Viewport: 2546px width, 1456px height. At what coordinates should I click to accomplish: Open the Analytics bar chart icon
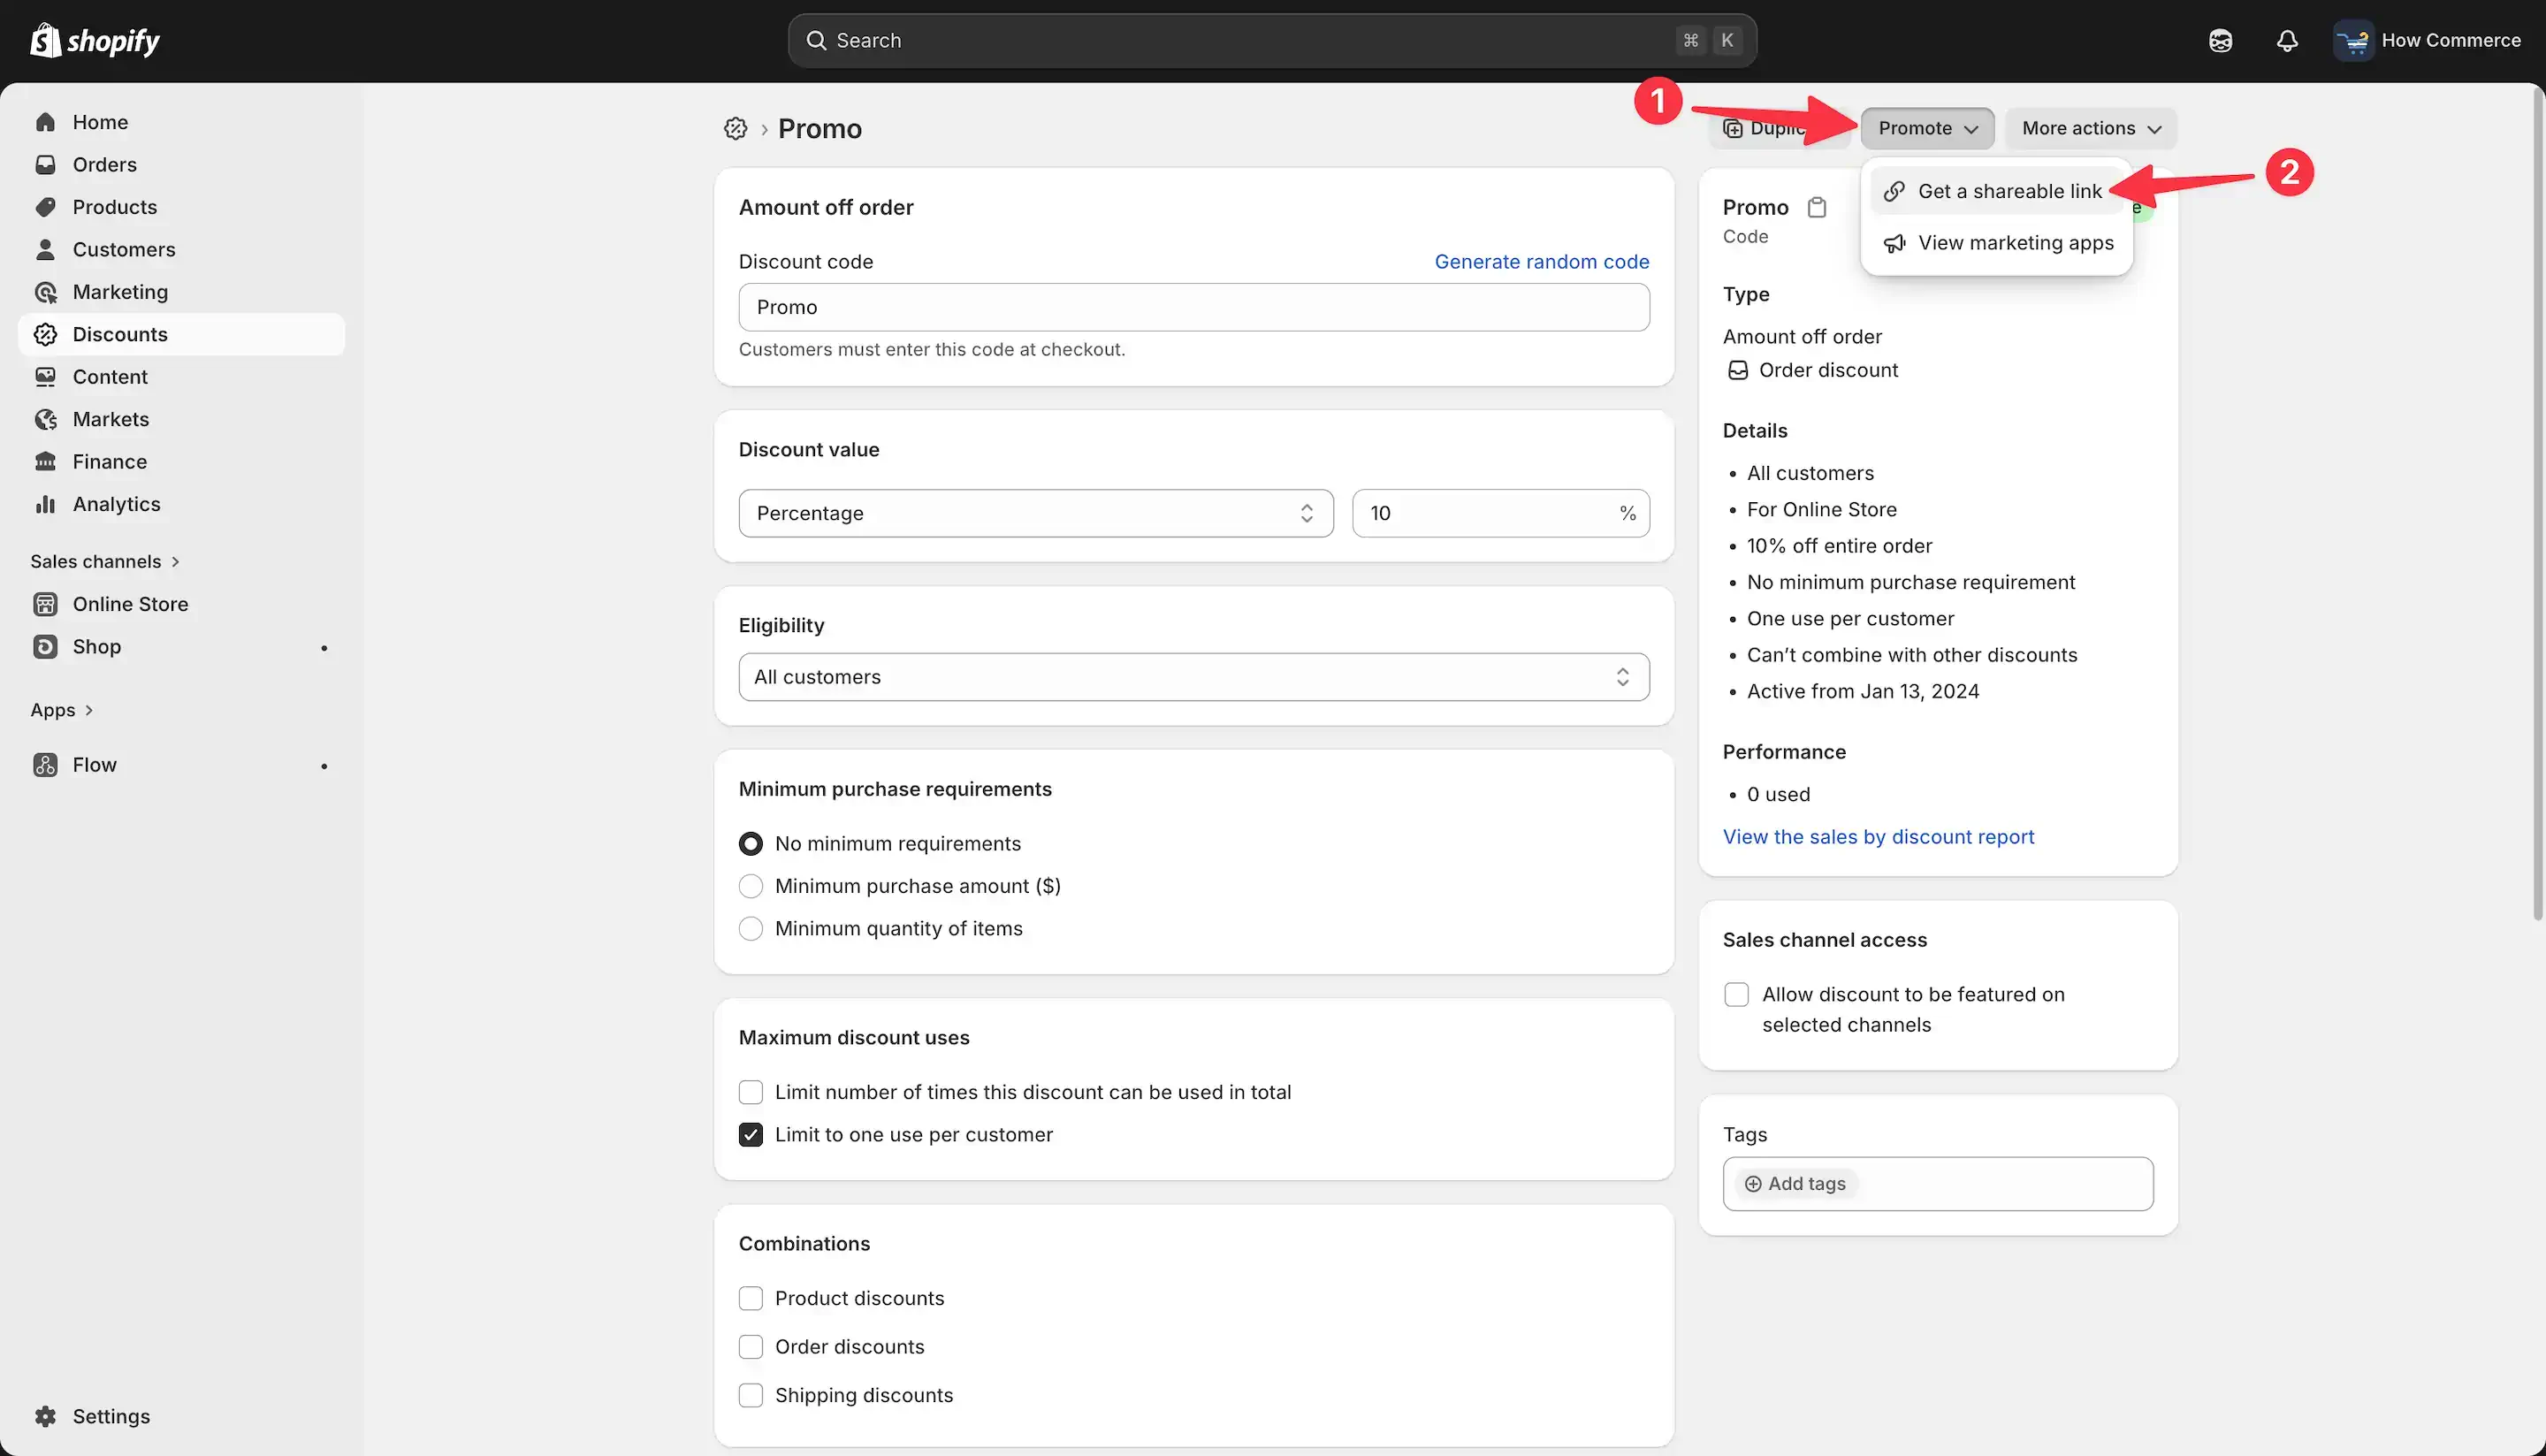[x=45, y=504]
